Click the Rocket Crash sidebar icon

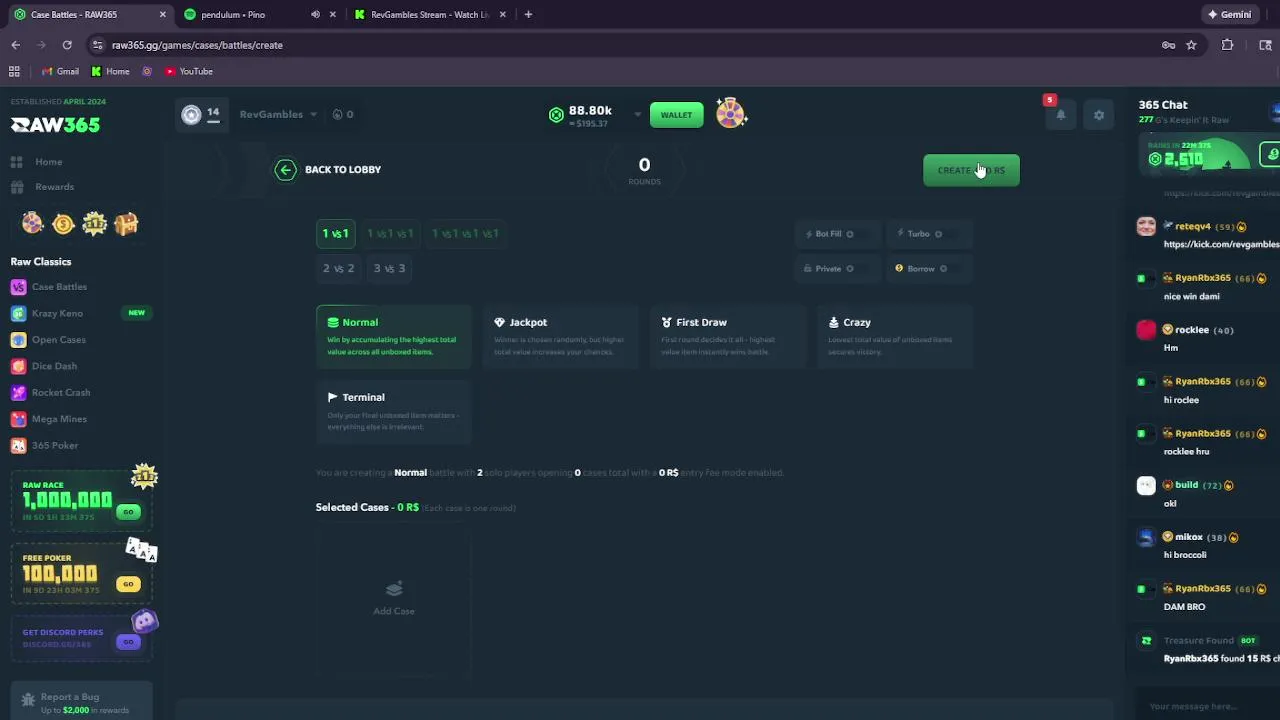(x=18, y=393)
